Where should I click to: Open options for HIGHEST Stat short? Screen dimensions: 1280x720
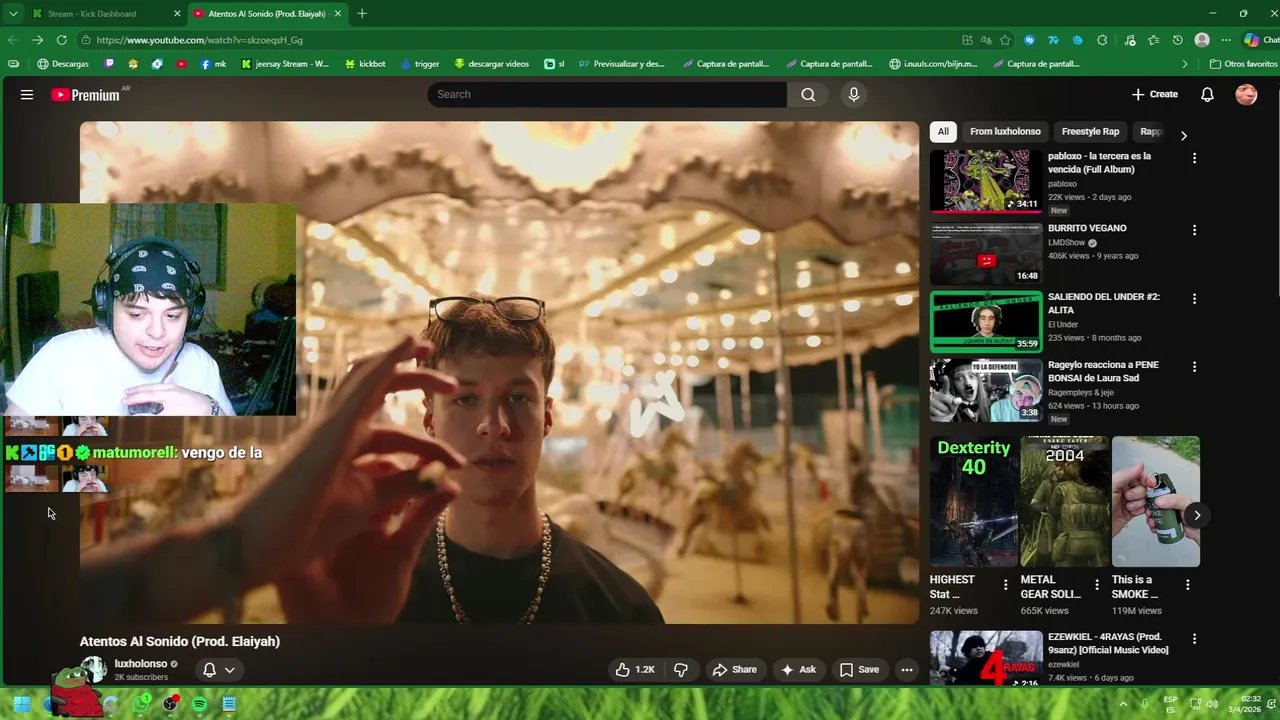click(x=1006, y=584)
